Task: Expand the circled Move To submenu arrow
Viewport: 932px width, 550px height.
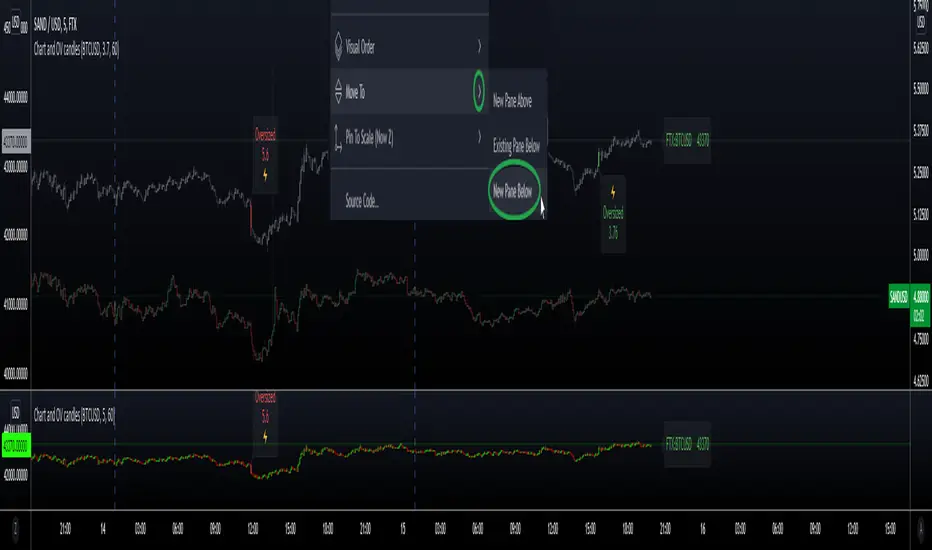Action: (479, 92)
